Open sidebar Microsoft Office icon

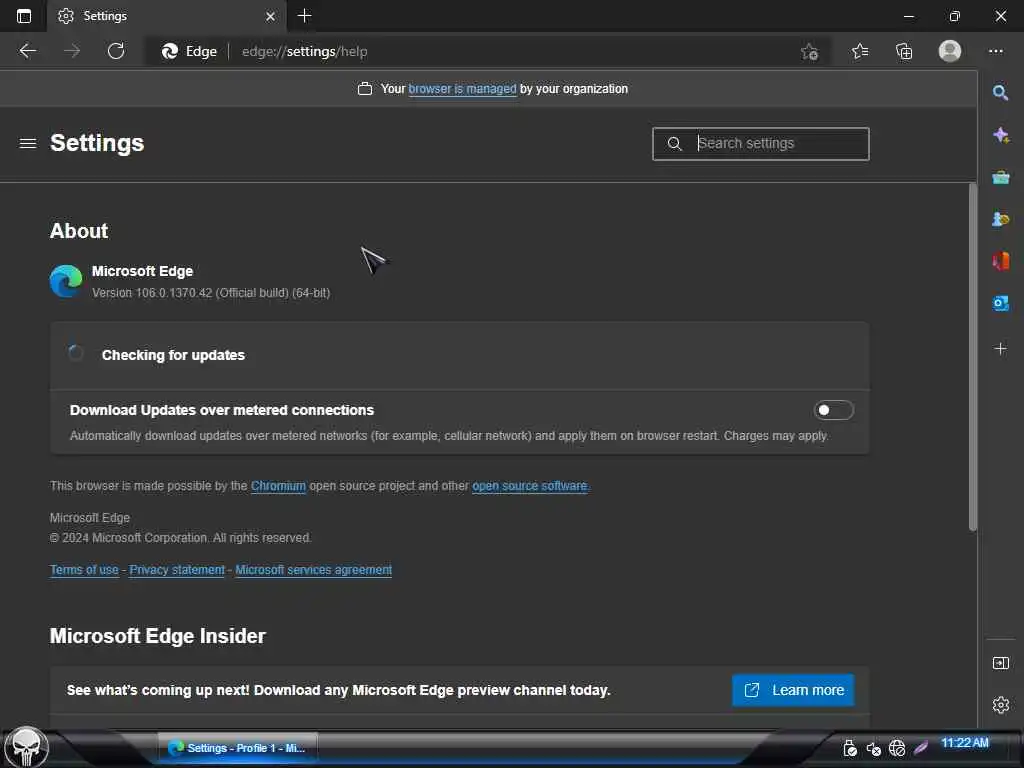click(x=1000, y=261)
